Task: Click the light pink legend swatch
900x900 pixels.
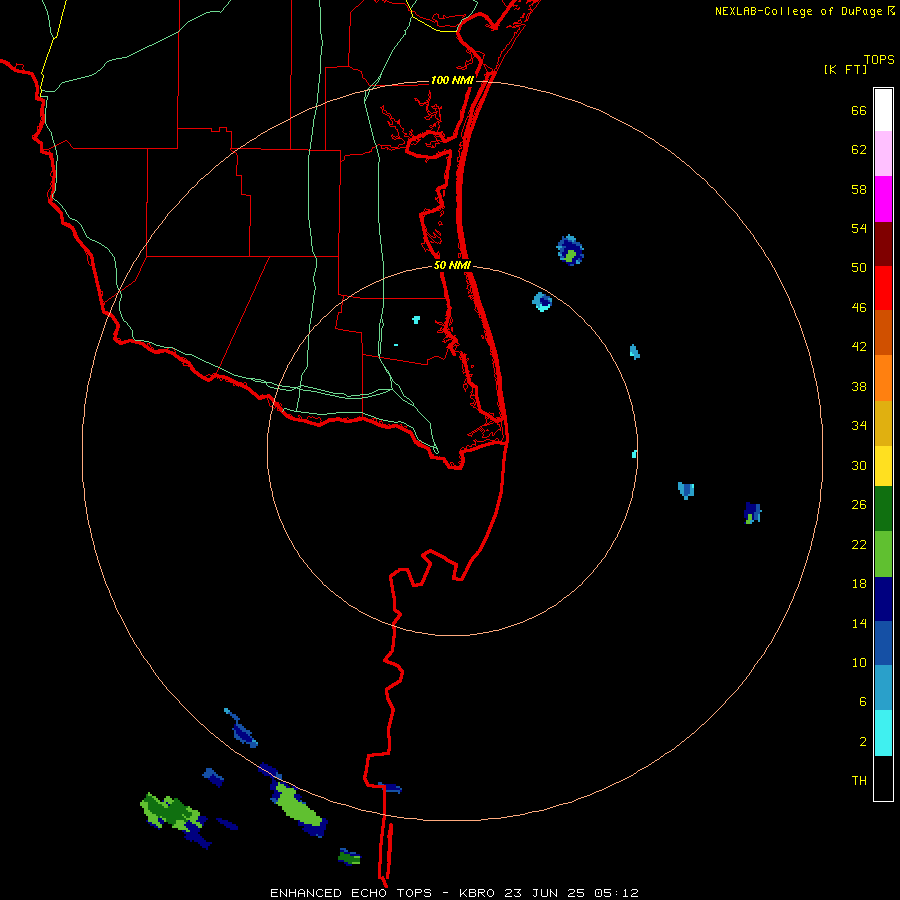Action: point(883,153)
